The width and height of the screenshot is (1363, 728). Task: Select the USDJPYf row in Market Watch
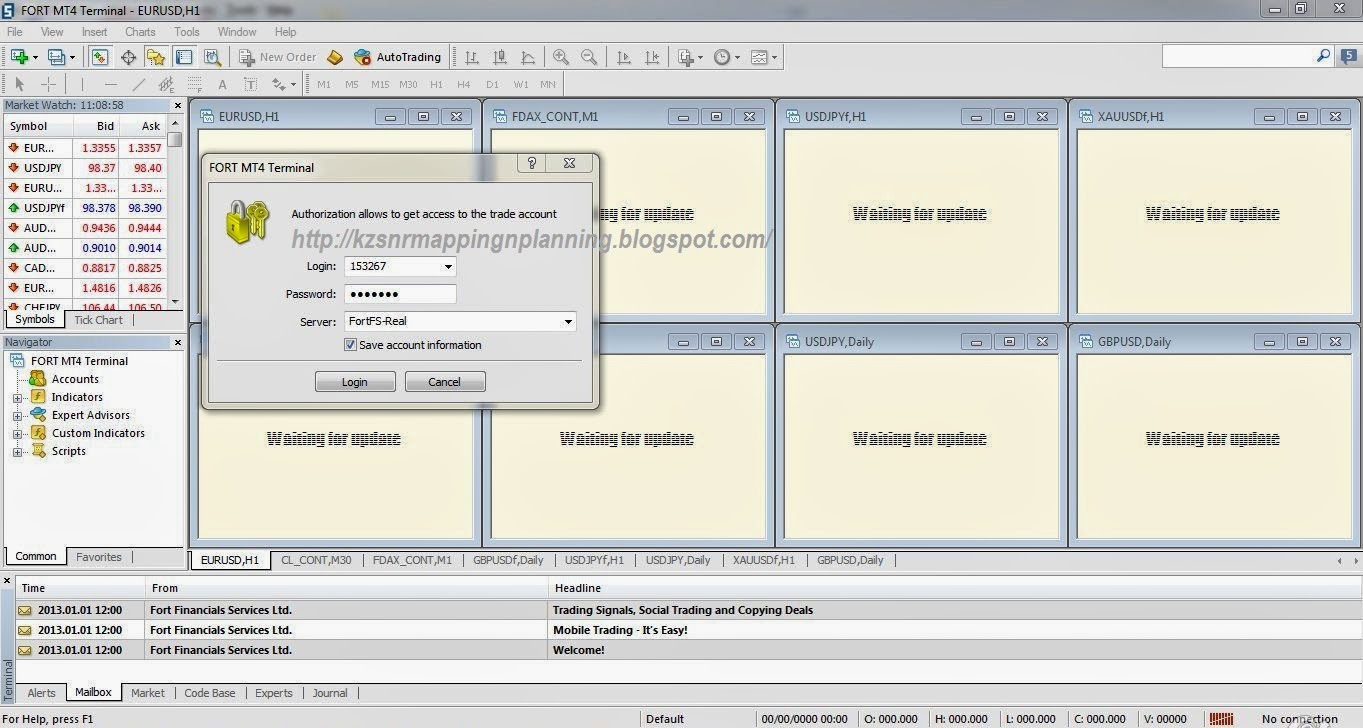click(85, 208)
